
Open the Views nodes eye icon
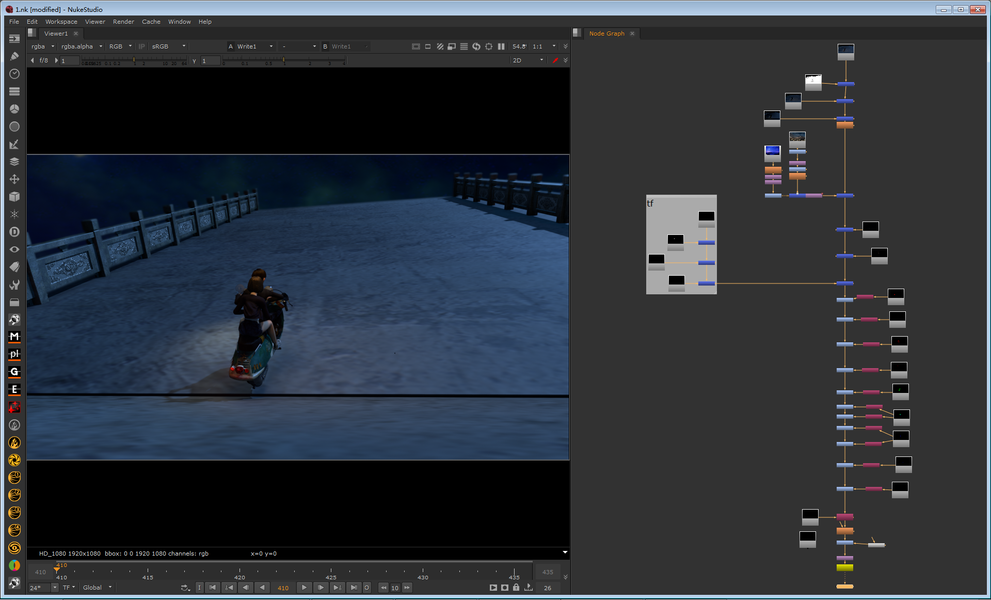point(14,249)
